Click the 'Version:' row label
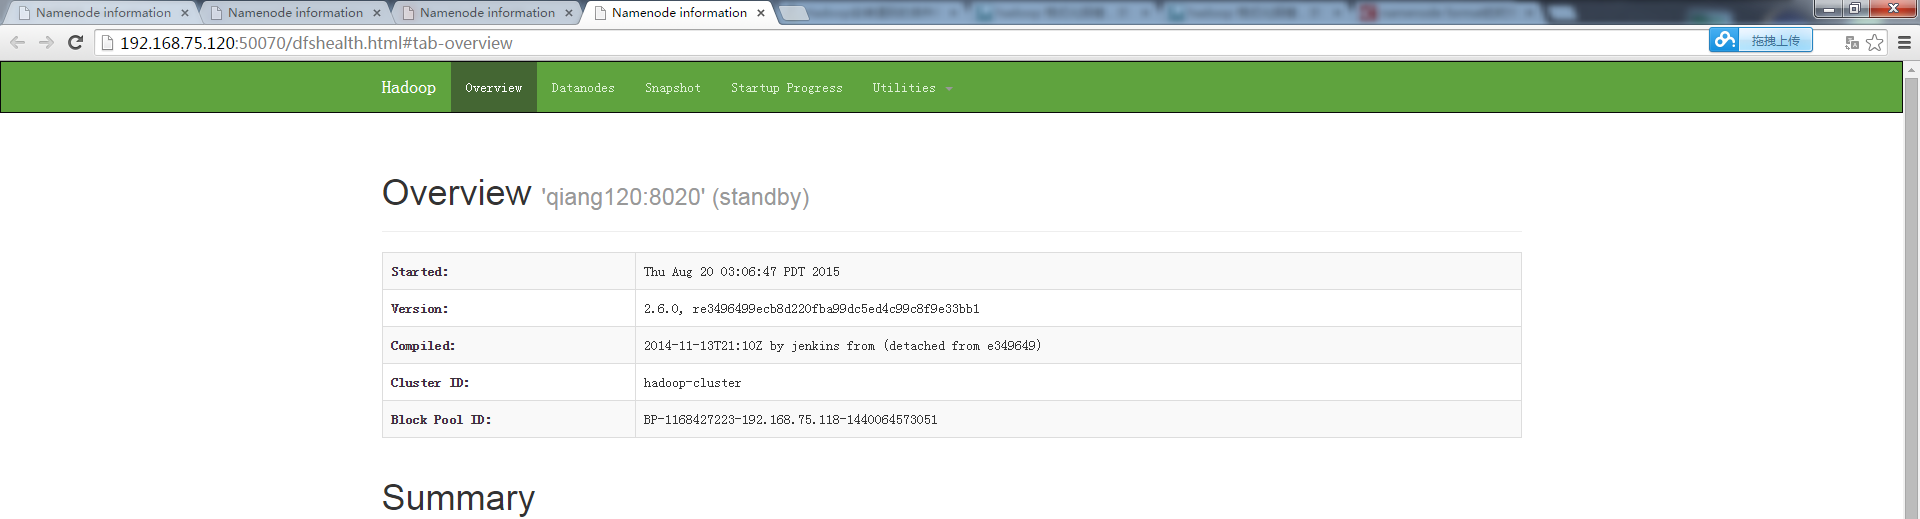 tap(420, 309)
